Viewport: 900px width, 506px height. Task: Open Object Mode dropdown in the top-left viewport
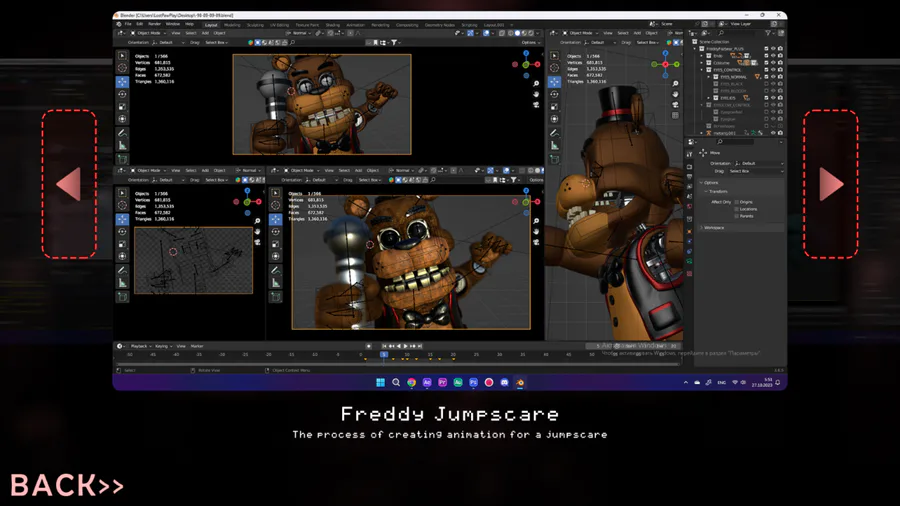(149, 33)
